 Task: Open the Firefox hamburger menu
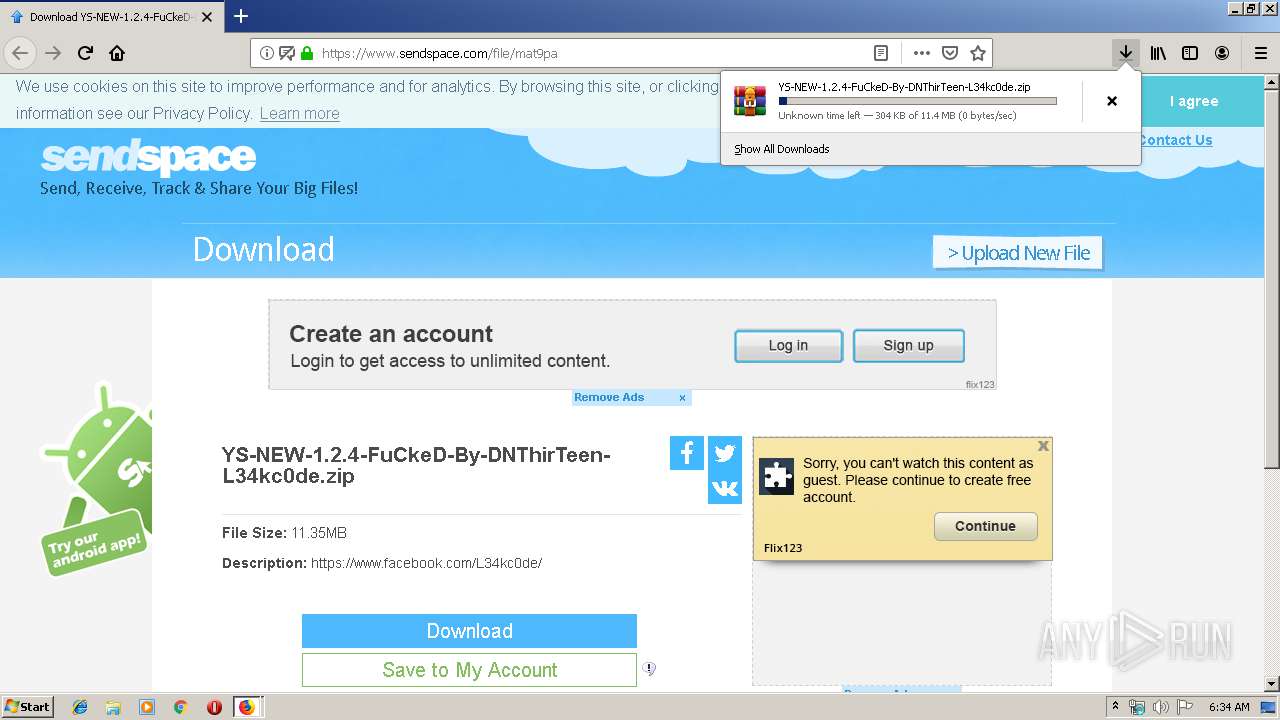click(1261, 53)
